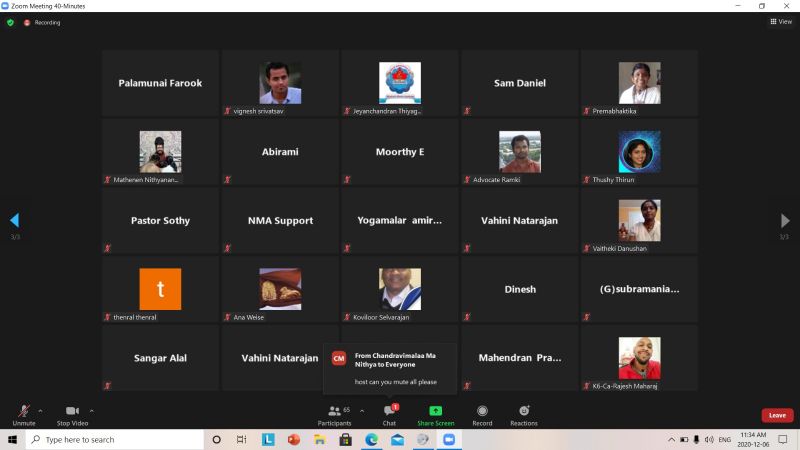Expand the arrow next to Participants
This screenshot has height=450, width=800.
362,410
